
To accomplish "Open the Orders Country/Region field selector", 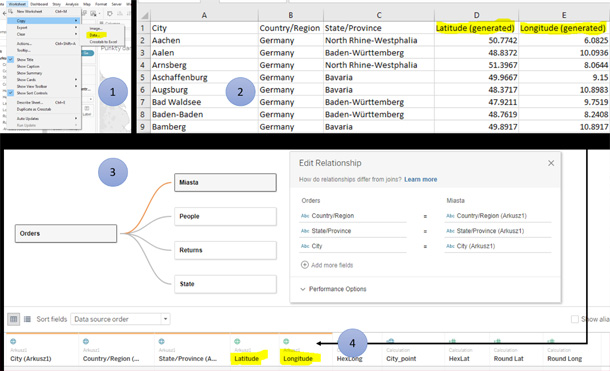I will tap(352, 216).
